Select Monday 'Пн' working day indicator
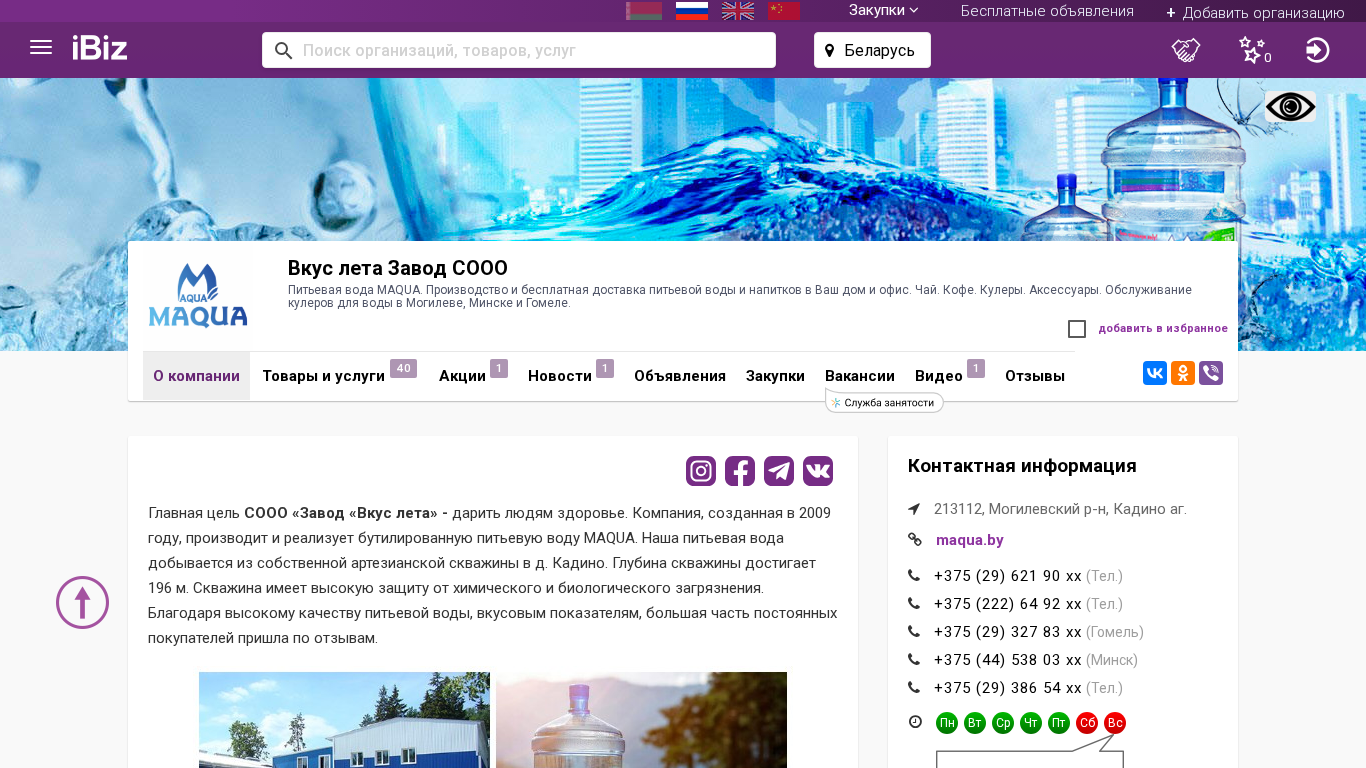1366x768 pixels. point(946,723)
